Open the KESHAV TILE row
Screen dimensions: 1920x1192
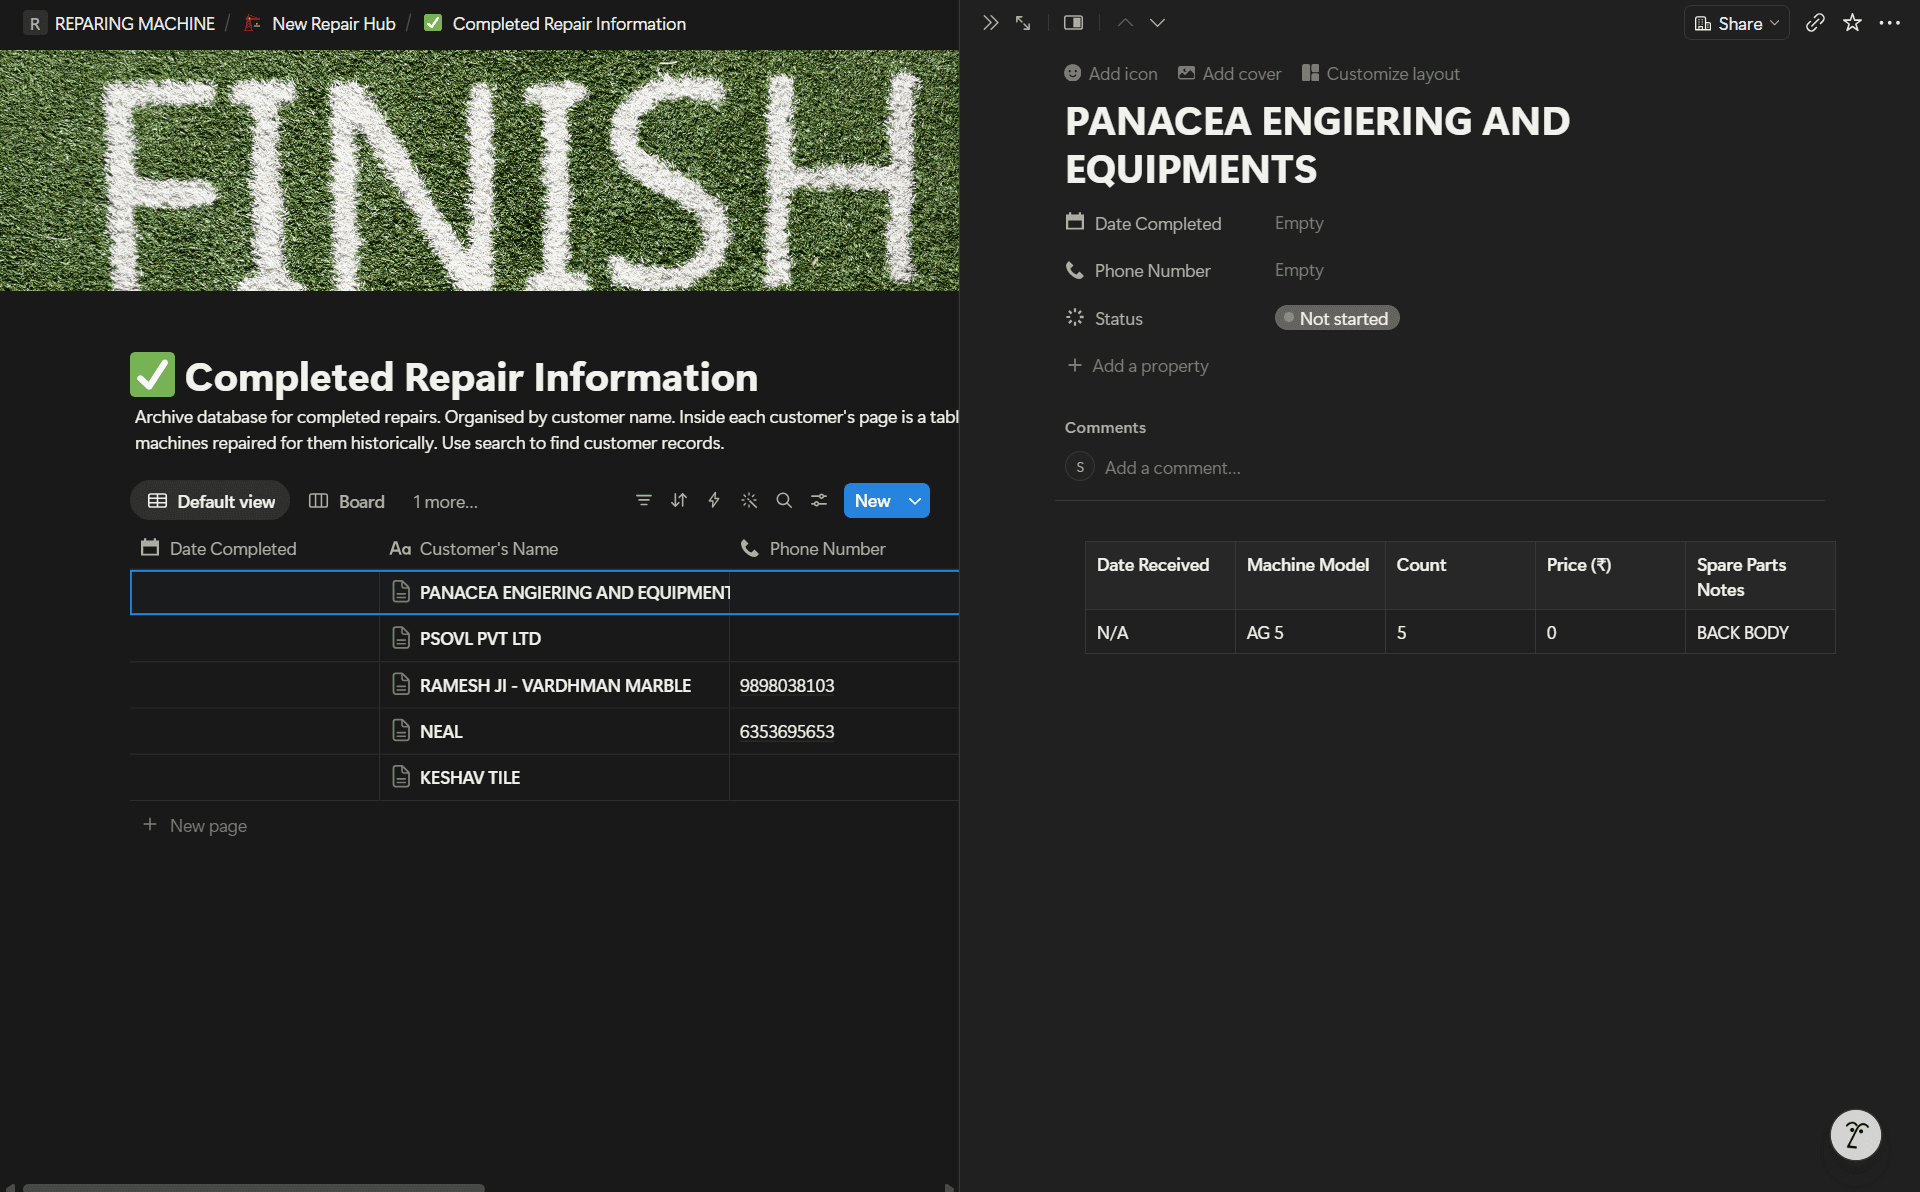[x=470, y=777]
